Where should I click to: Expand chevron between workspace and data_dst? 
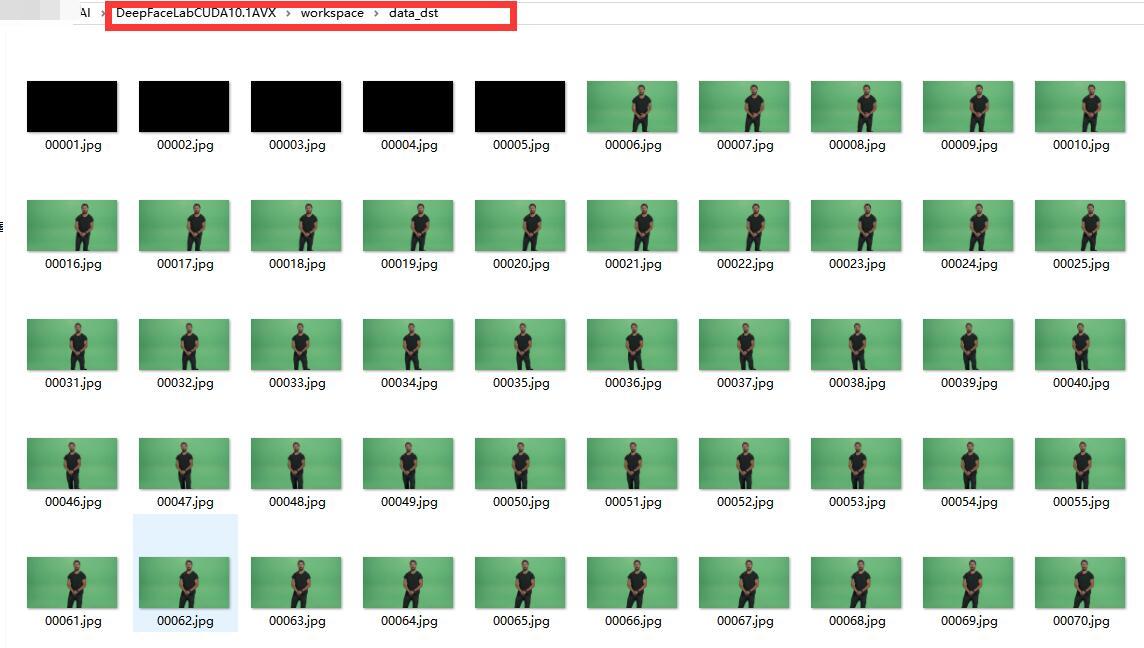point(376,13)
